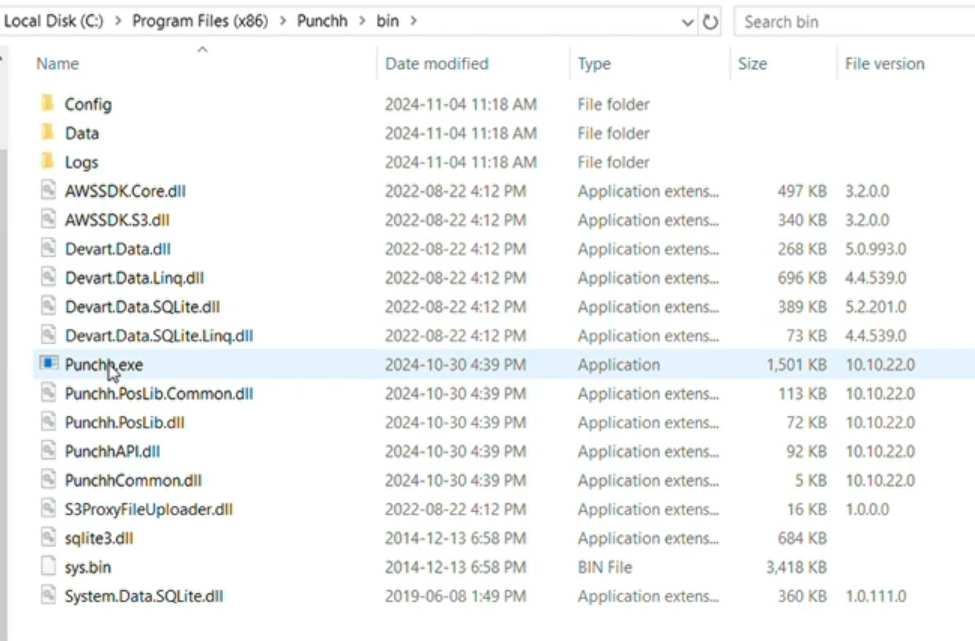Click the Devart.Data.SQLite.dll file icon
Image resolution: width=975 pixels, height=641 pixels.
49,305
